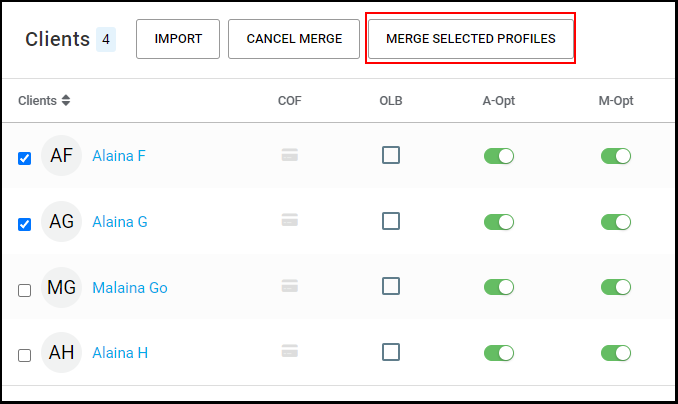This screenshot has height=404, width=678.
Task: Sort by the Clients column arrows
Action: (66, 100)
